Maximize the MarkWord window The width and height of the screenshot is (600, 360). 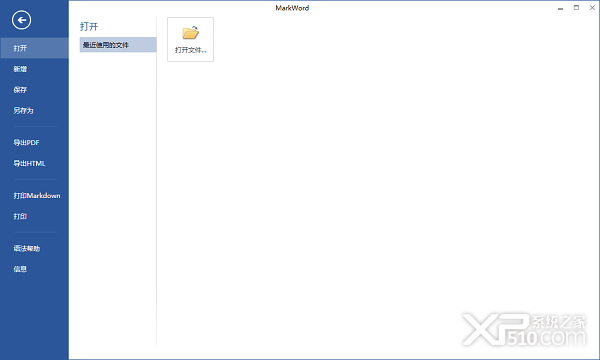tap(576, 8)
